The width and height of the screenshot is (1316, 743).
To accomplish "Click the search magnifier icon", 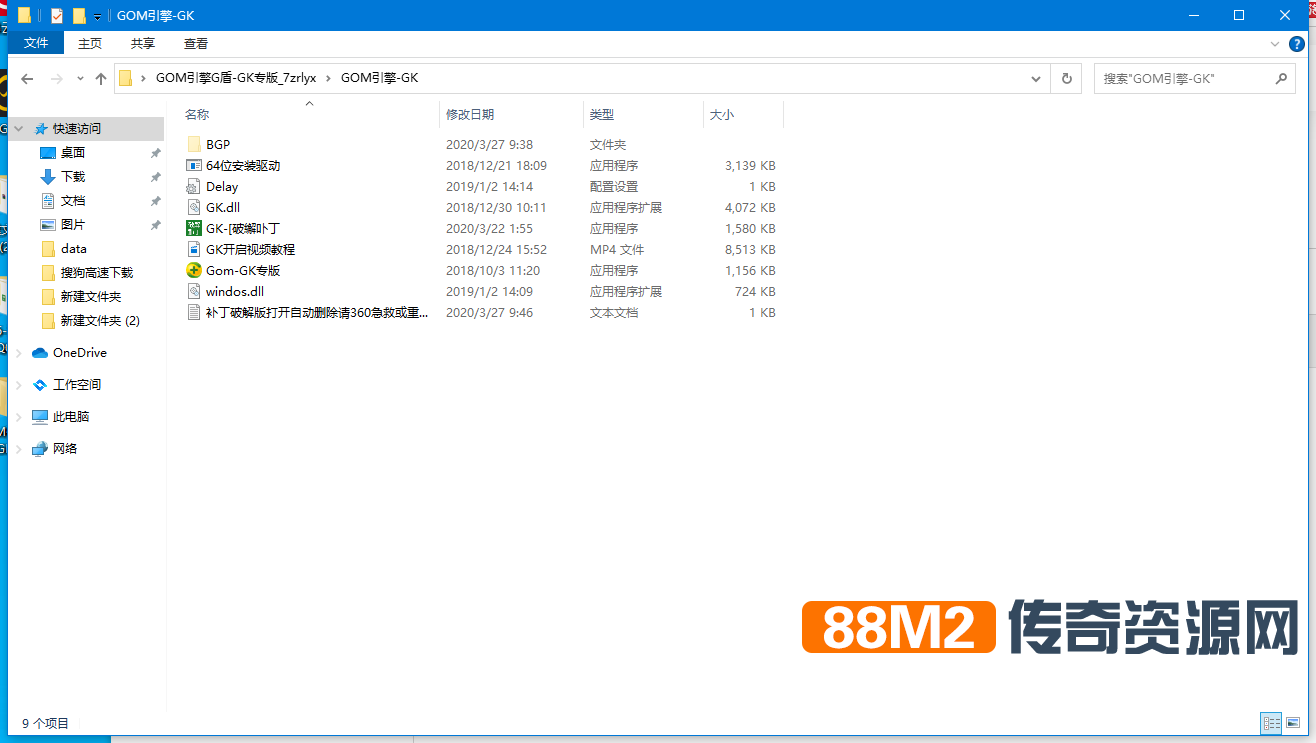I will click(1282, 78).
